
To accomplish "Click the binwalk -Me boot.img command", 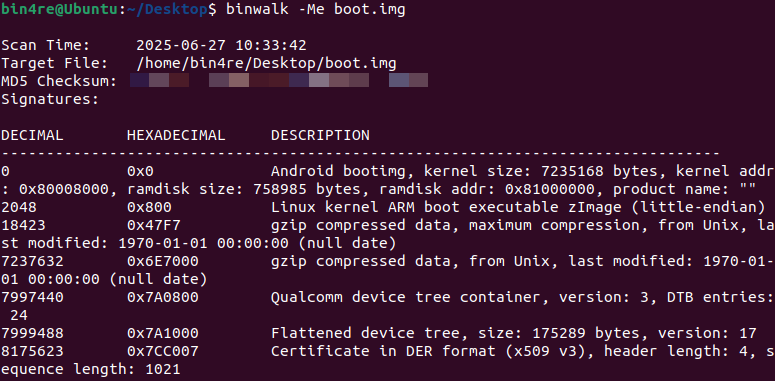I will pos(316,9).
